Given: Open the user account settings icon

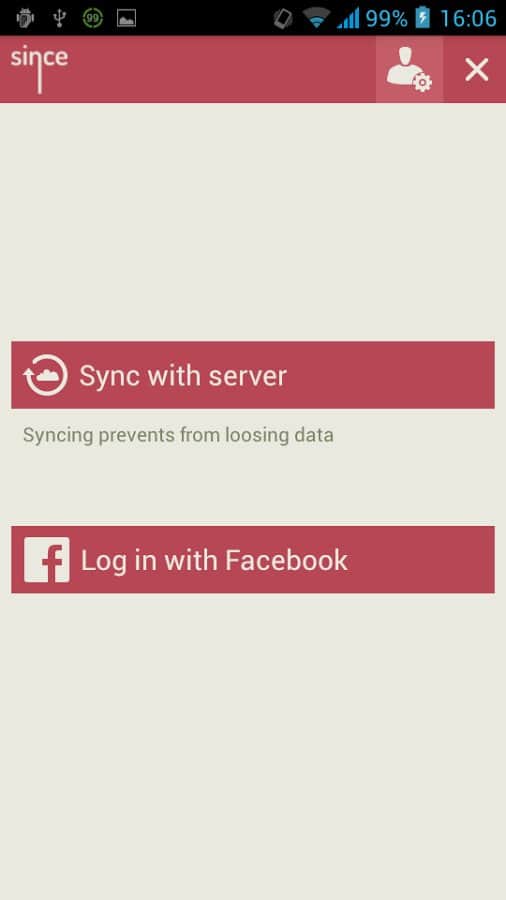Looking at the screenshot, I should click(409, 69).
